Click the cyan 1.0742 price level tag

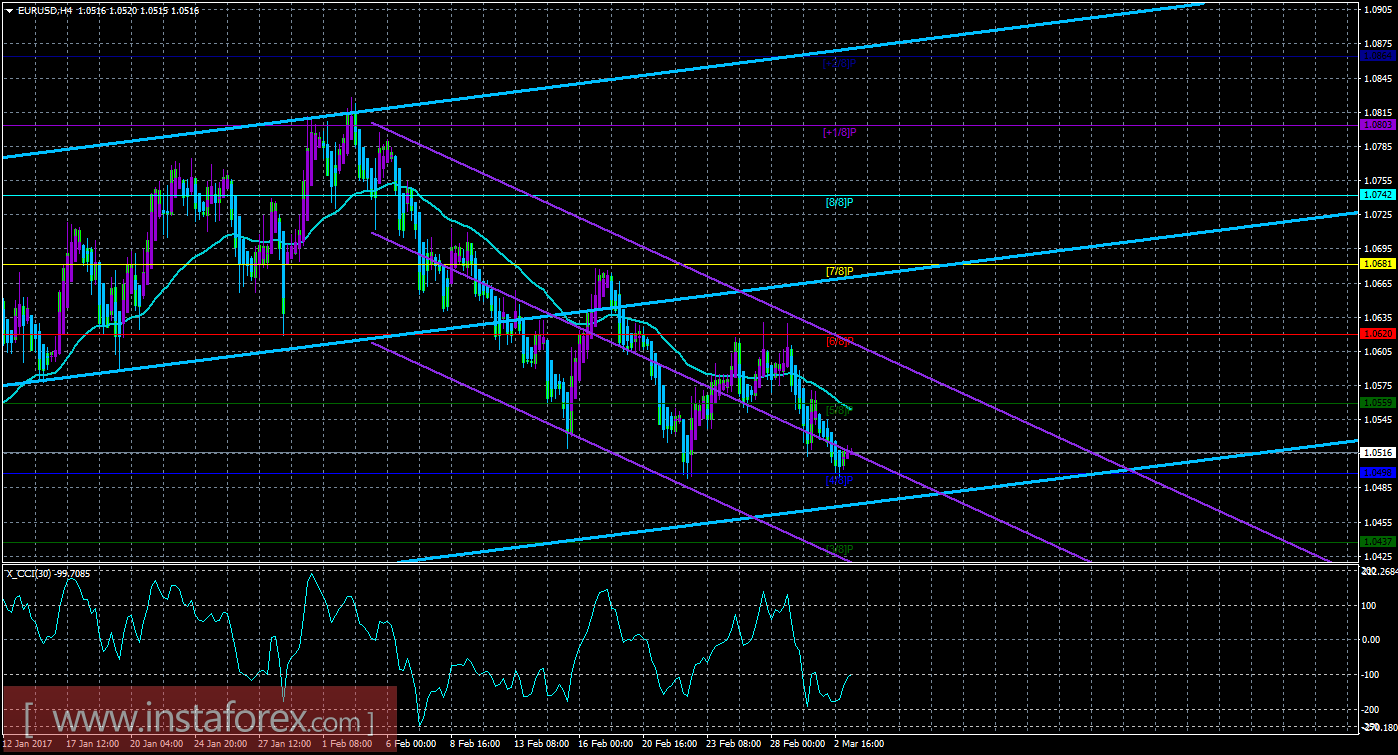point(1377,194)
